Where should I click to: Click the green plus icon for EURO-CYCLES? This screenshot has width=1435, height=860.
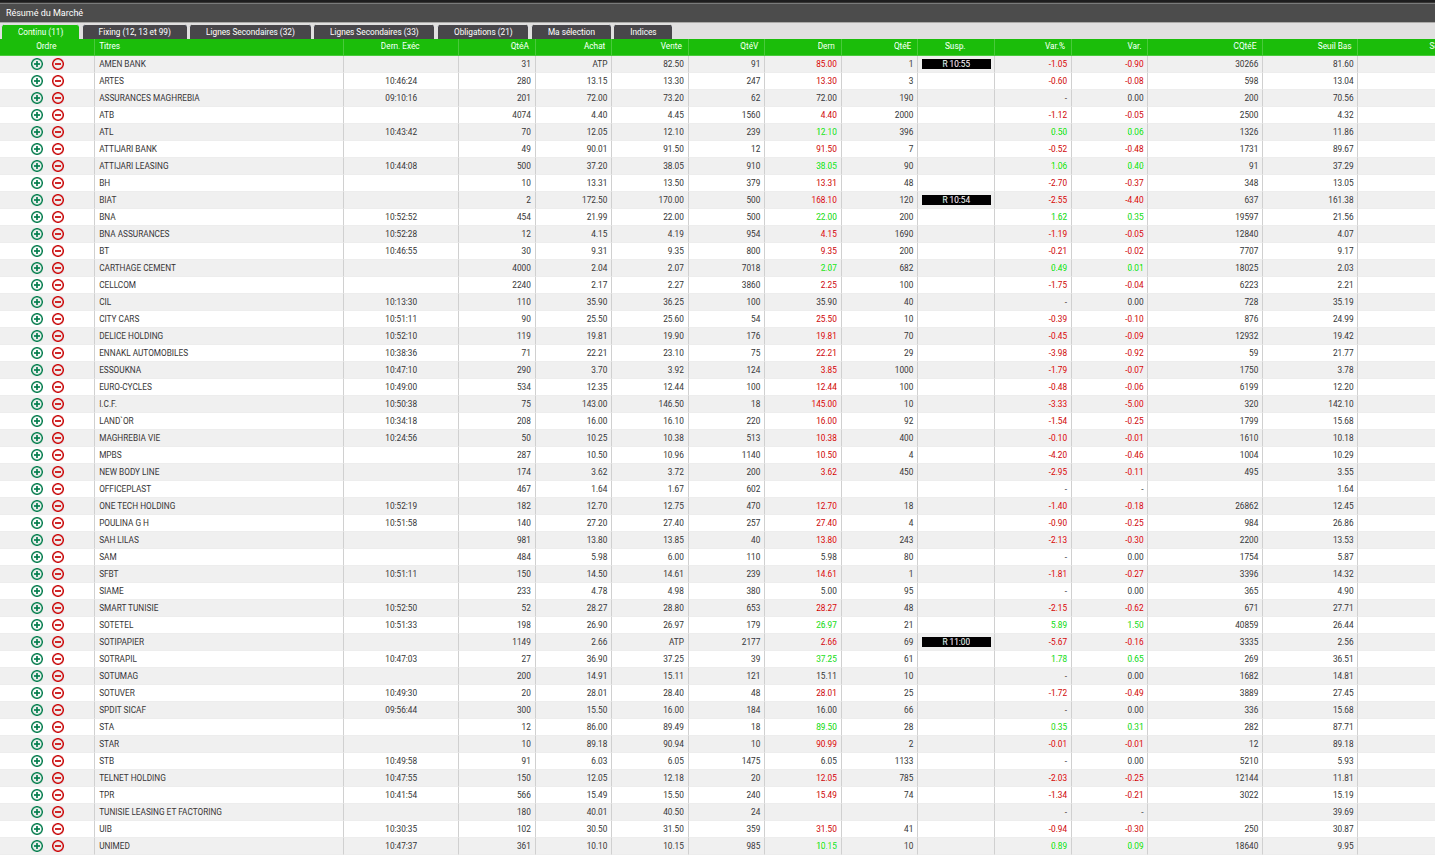tap(37, 387)
